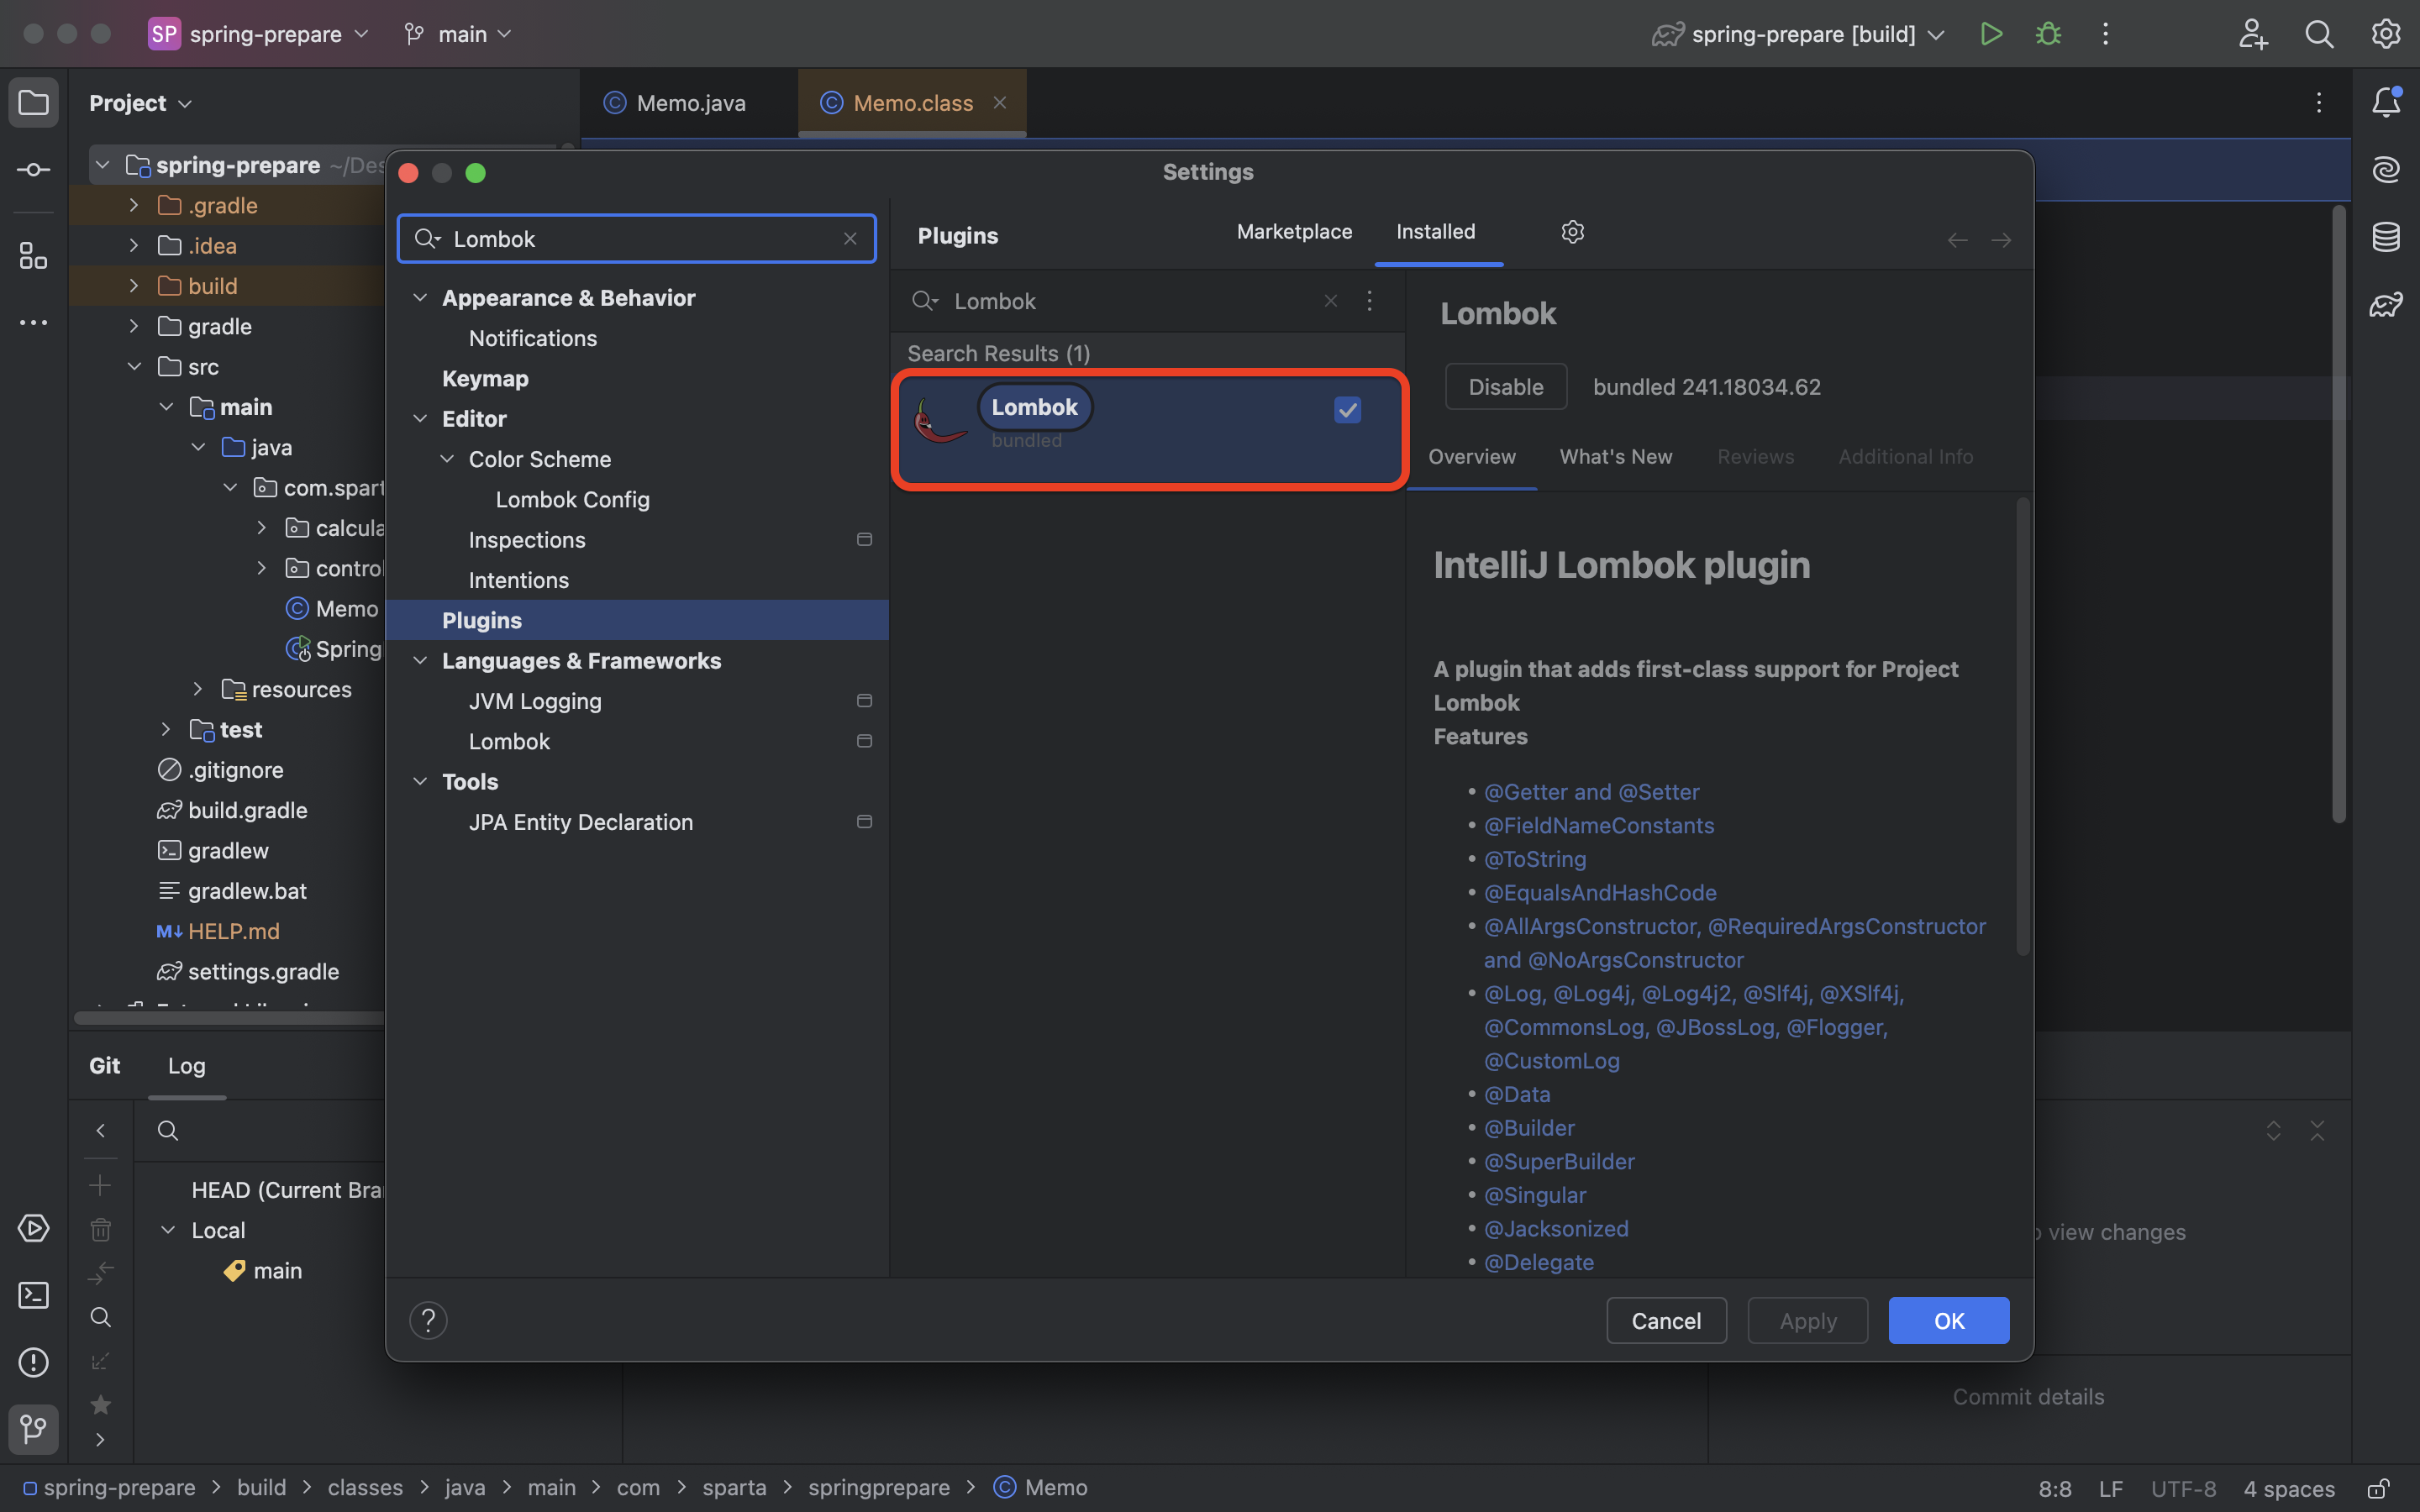Open the Gradle elephant tool window
Image resolution: width=2420 pixels, height=1512 pixels.
[x=2386, y=304]
